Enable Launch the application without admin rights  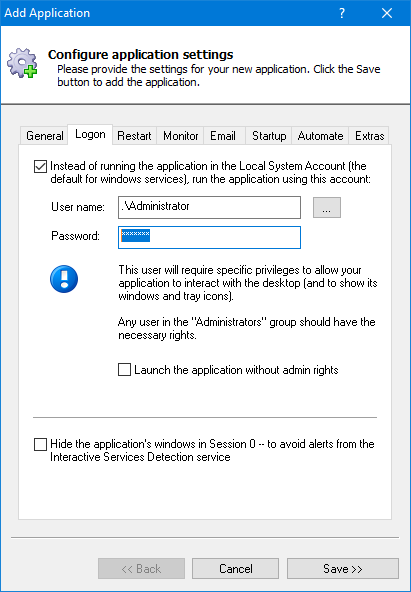pyautogui.click(x=125, y=370)
